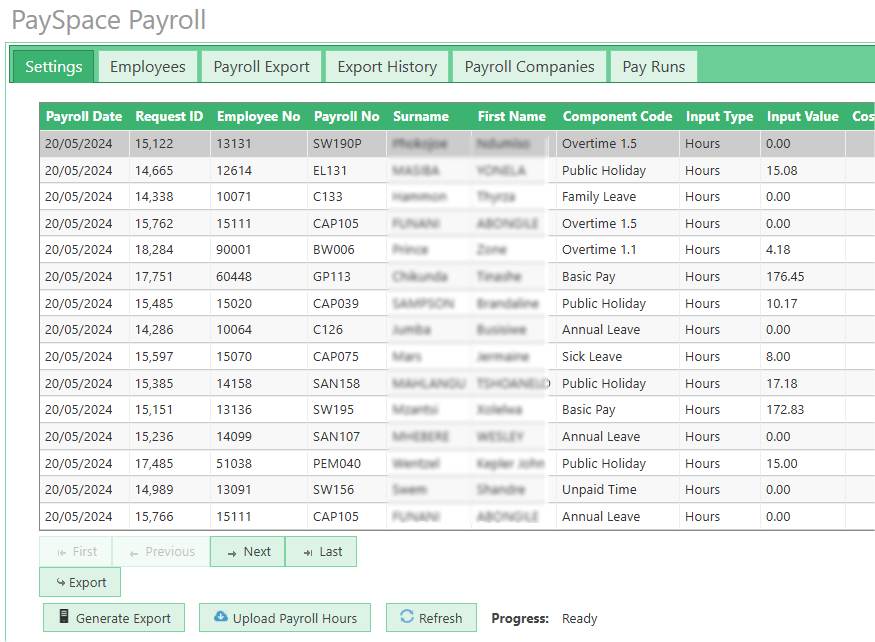Image resolution: width=875 pixels, height=642 pixels.
Task: Click Request ID 14,286
Action: [170, 329]
